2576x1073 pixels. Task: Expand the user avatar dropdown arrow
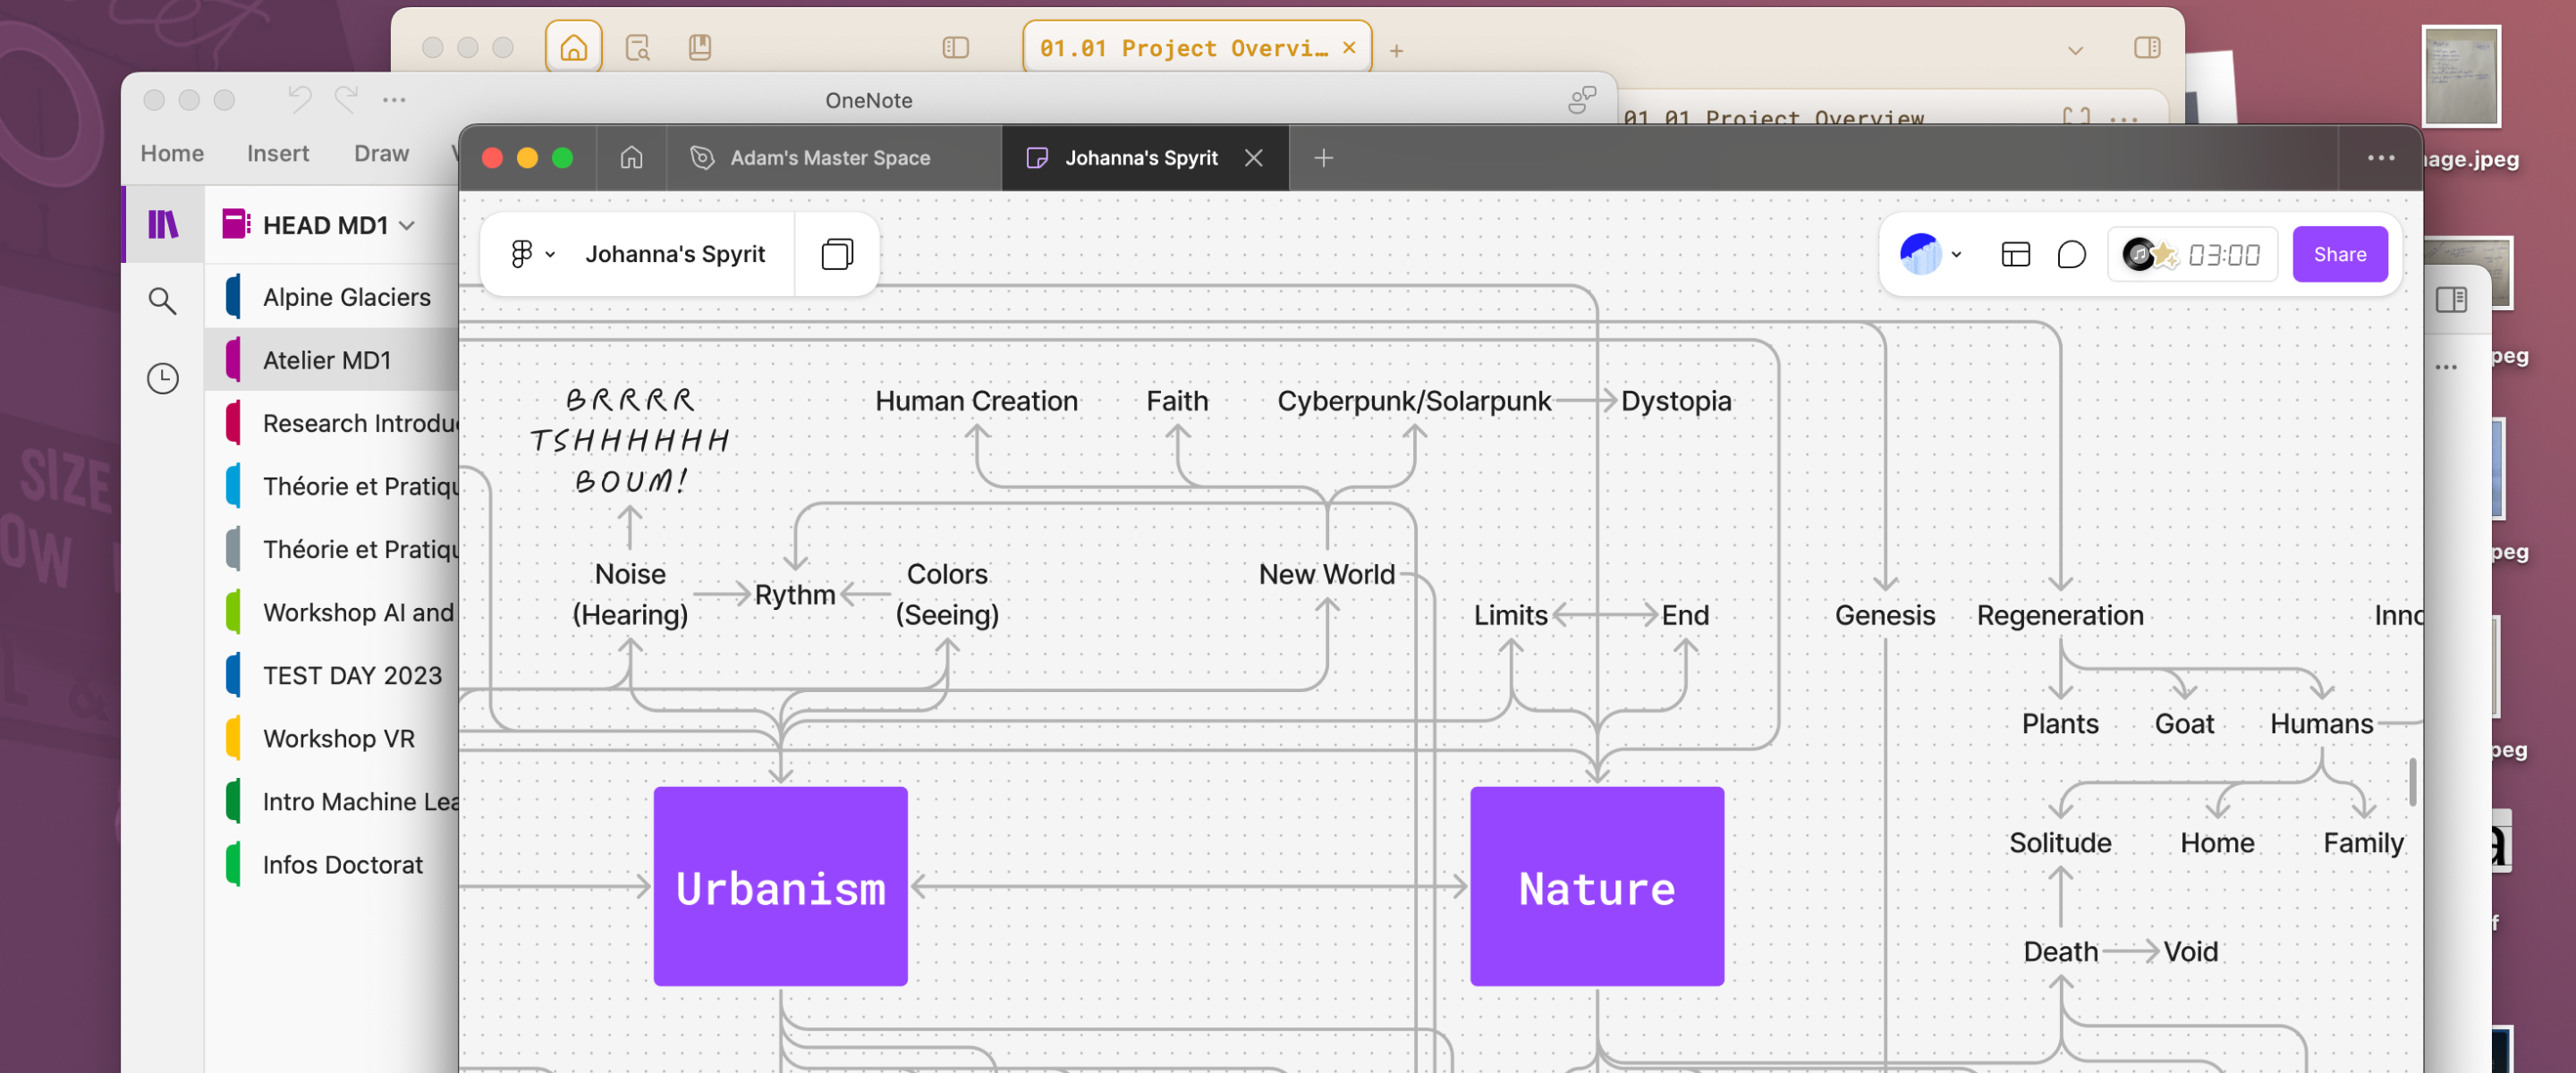pyautogui.click(x=1956, y=255)
